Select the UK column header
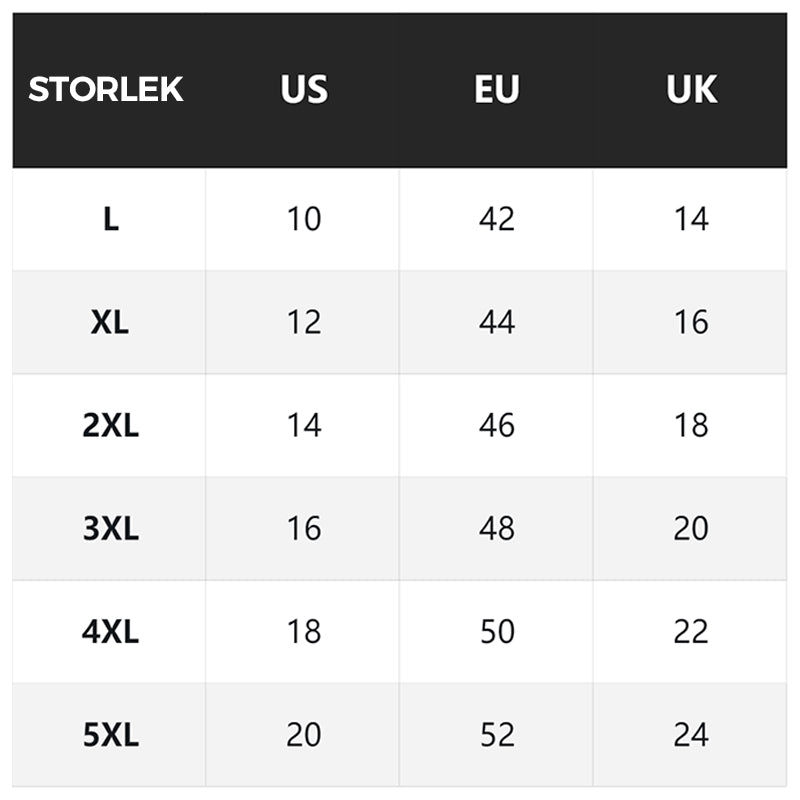The image size is (800, 800). pyautogui.click(x=691, y=90)
